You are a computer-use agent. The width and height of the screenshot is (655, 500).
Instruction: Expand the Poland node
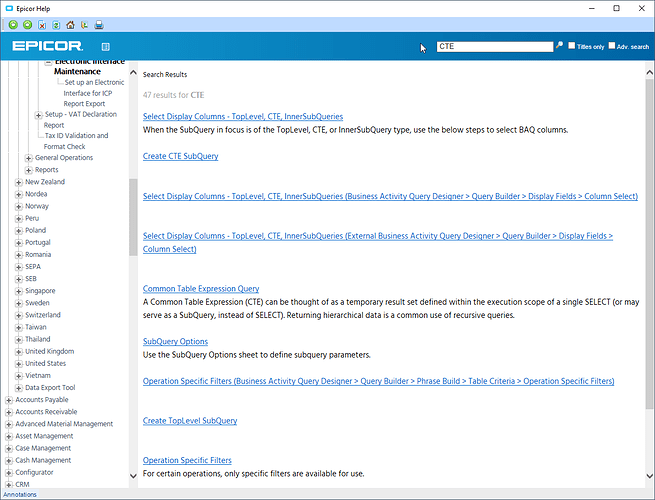pyautogui.click(x=18, y=231)
